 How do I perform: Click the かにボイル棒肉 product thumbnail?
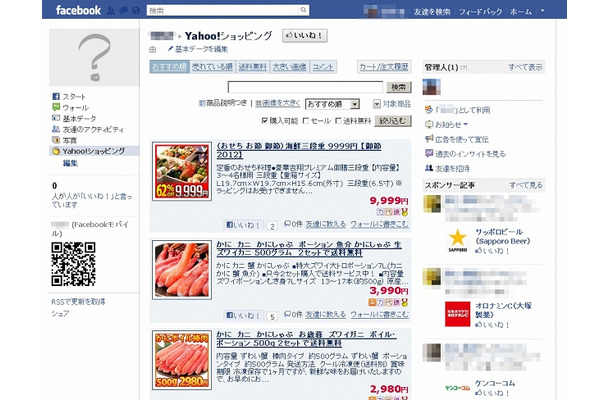tap(182, 360)
